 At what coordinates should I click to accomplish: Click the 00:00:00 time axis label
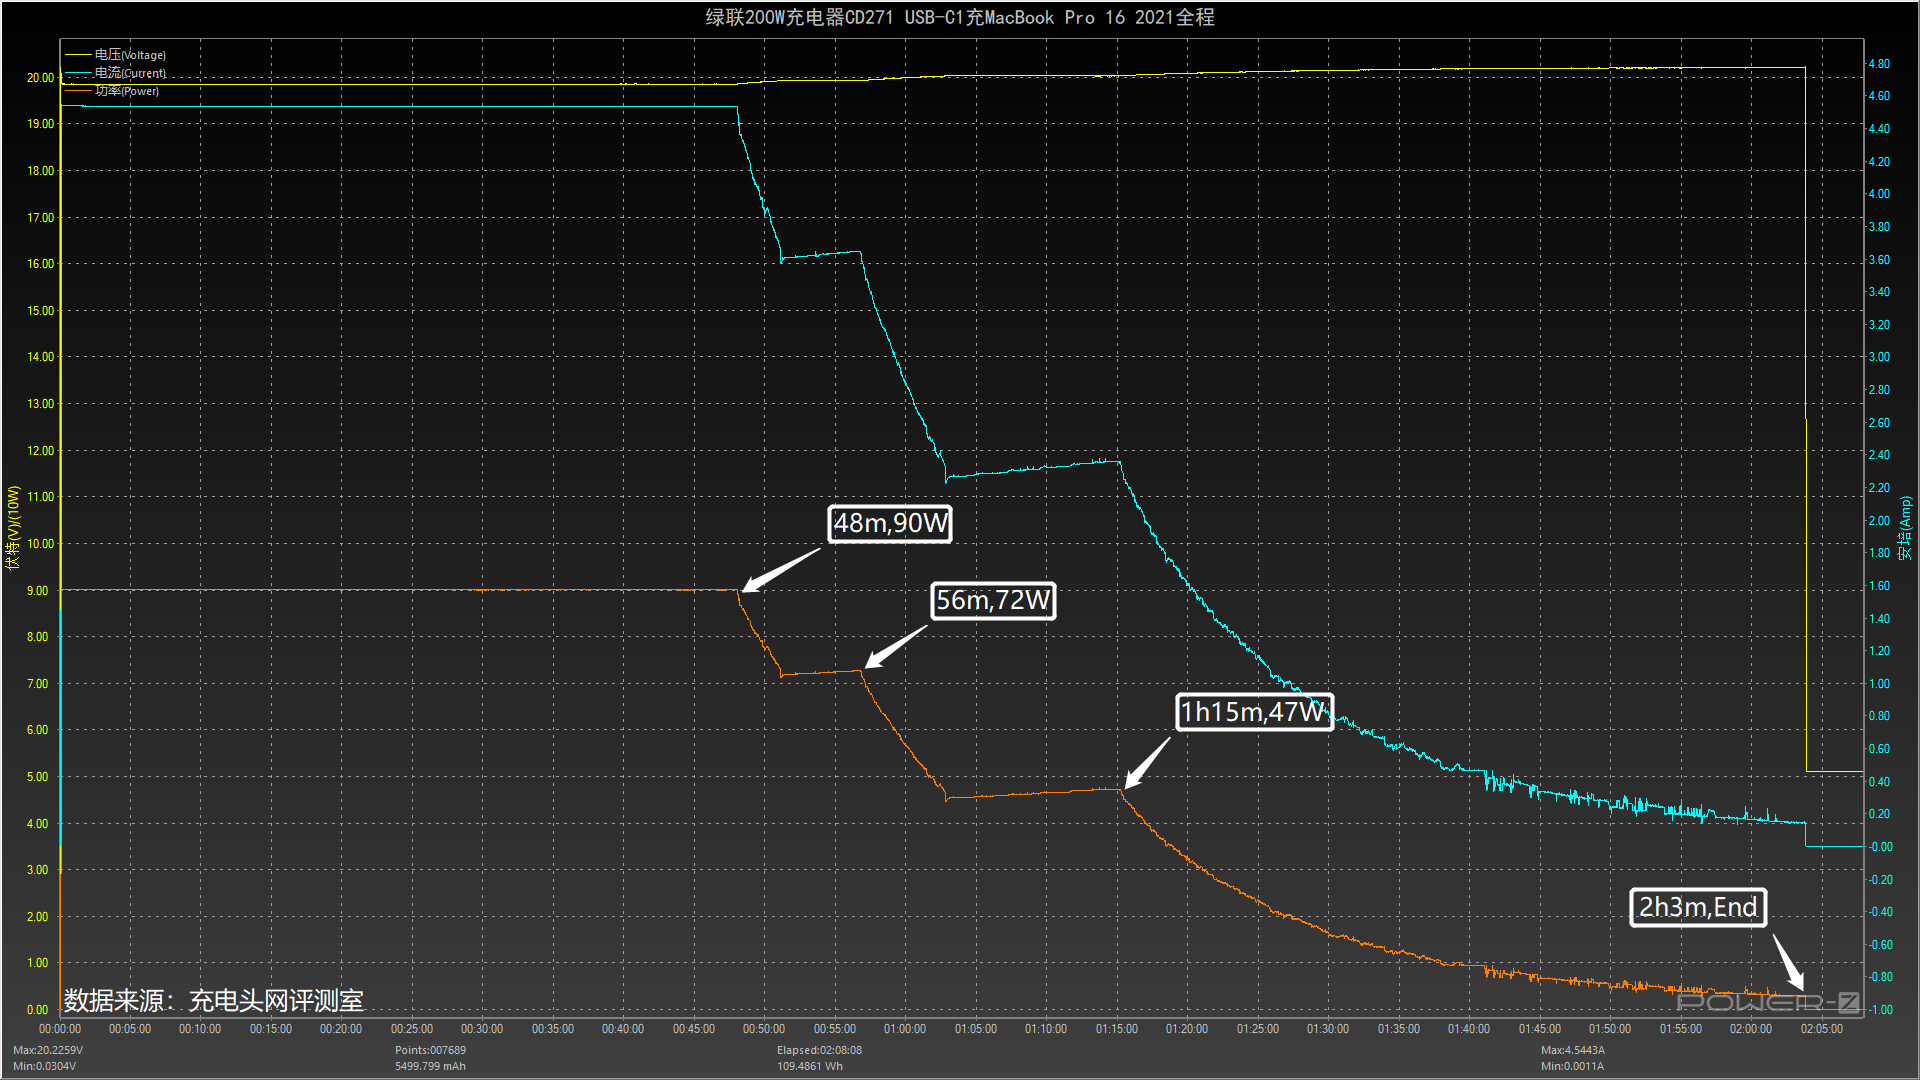[x=60, y=1029]
